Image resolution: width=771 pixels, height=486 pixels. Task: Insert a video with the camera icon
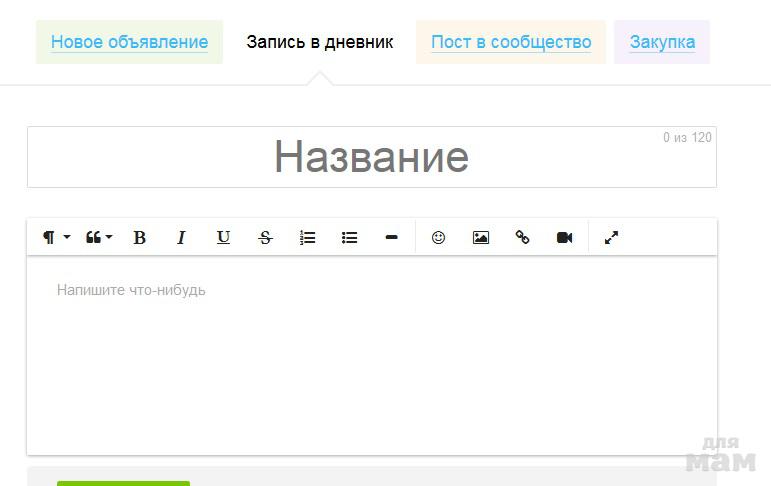click(564, 238)
